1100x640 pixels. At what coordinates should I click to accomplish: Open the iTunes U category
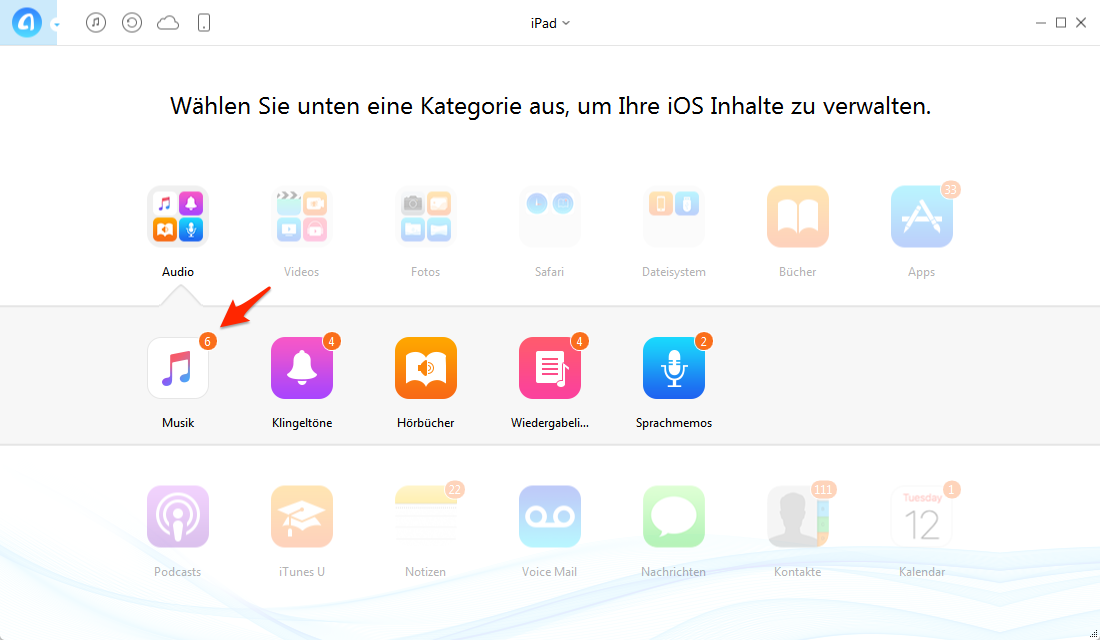pos(302,516)
